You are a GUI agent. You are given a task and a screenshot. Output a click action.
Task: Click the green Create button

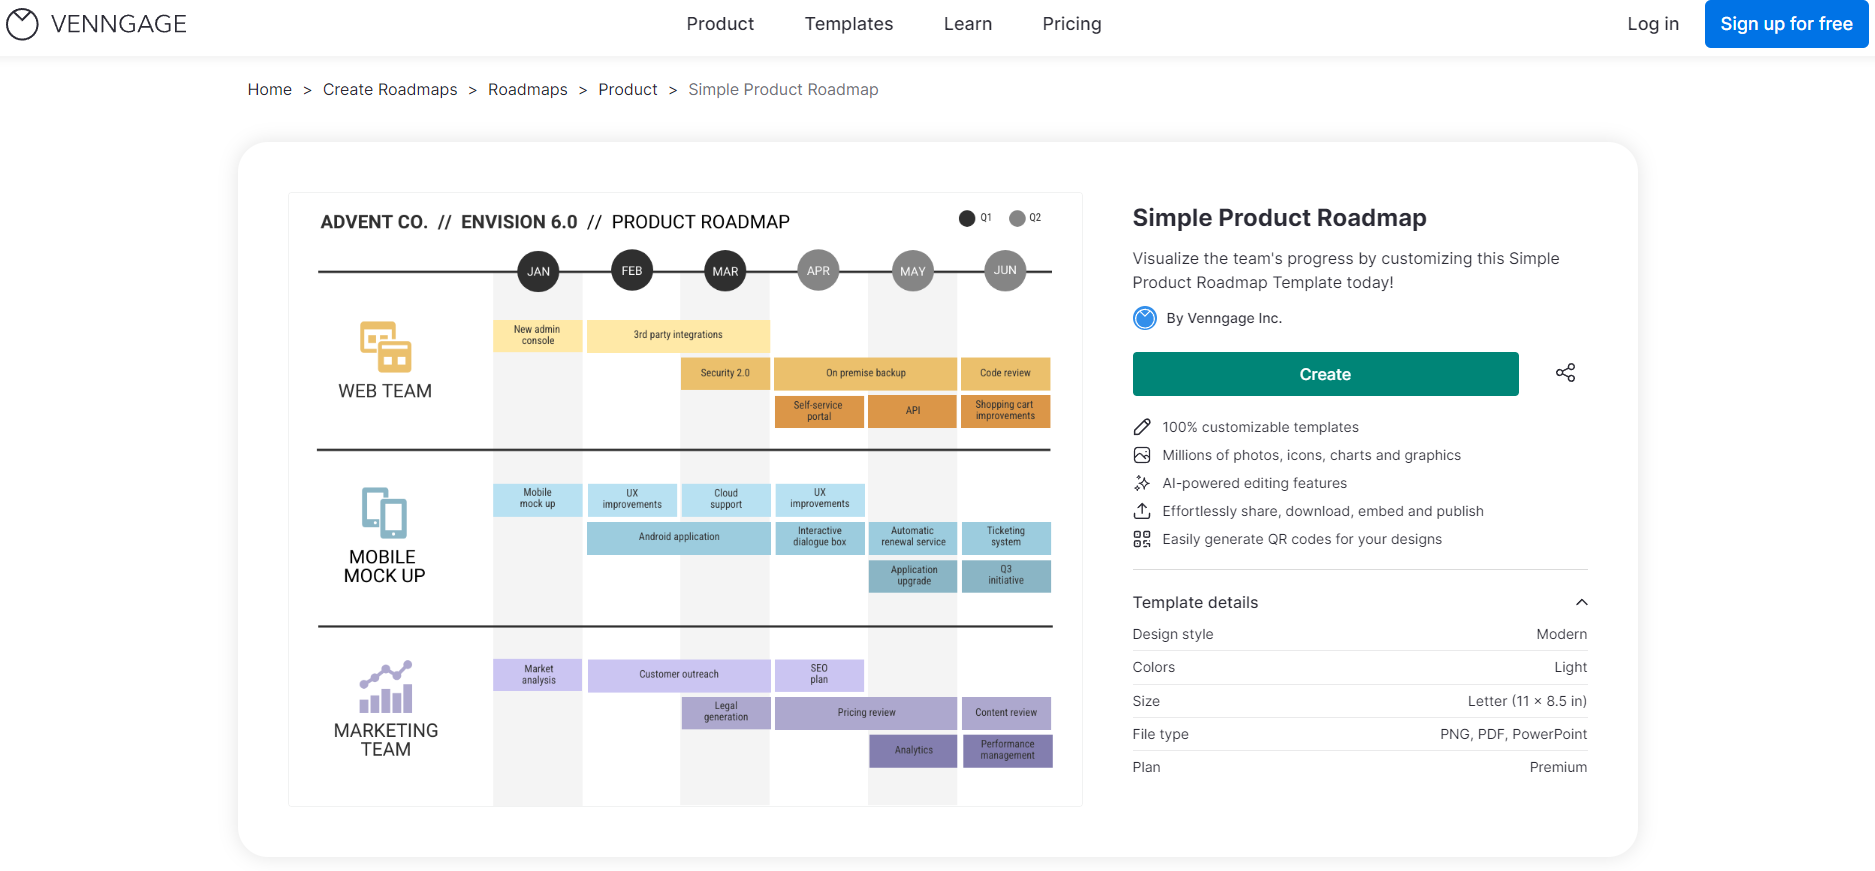[x=1325, y=374]
